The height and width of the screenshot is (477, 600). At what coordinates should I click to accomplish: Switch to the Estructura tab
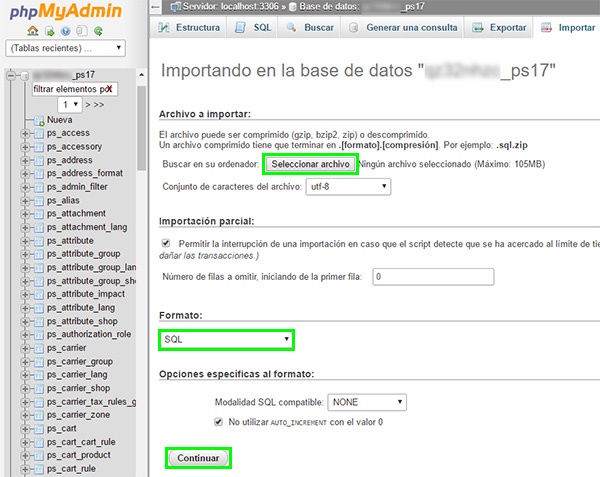click(x=189, y=28)
